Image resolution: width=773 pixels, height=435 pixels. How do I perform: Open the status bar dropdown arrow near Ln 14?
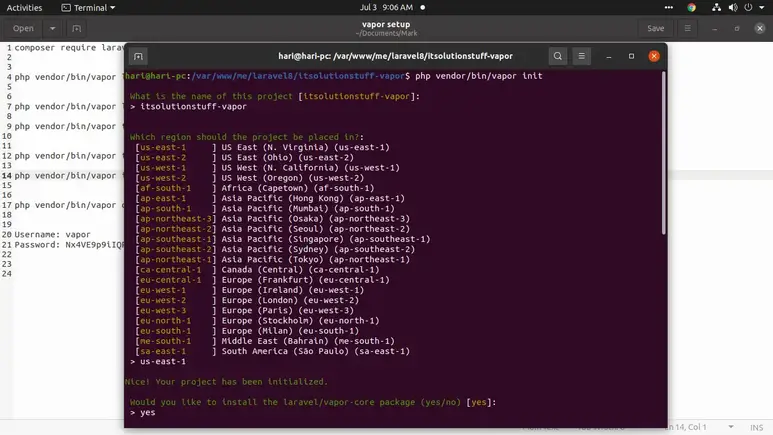731,427
